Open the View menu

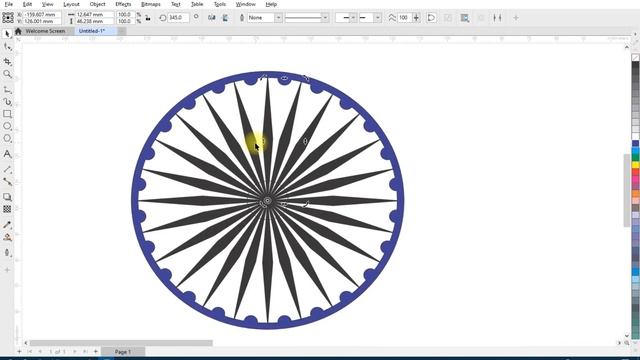click(x=48, y=4)
